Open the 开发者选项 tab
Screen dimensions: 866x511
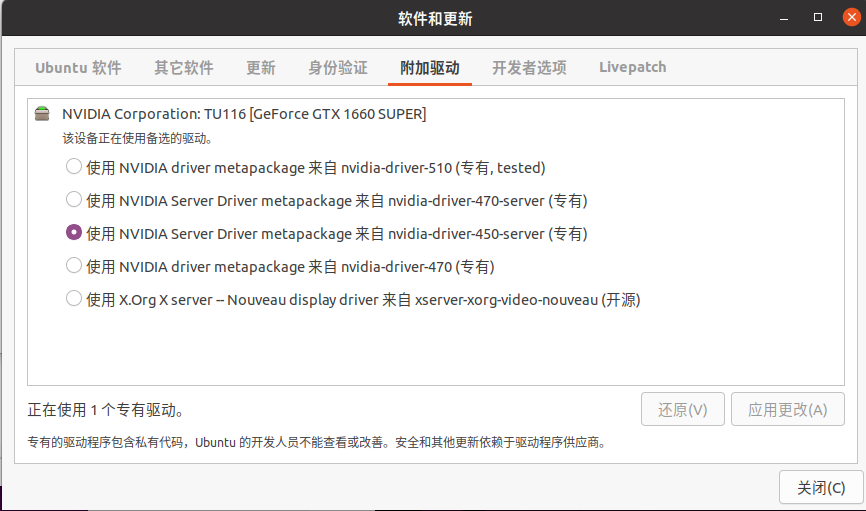click(529, 68)
